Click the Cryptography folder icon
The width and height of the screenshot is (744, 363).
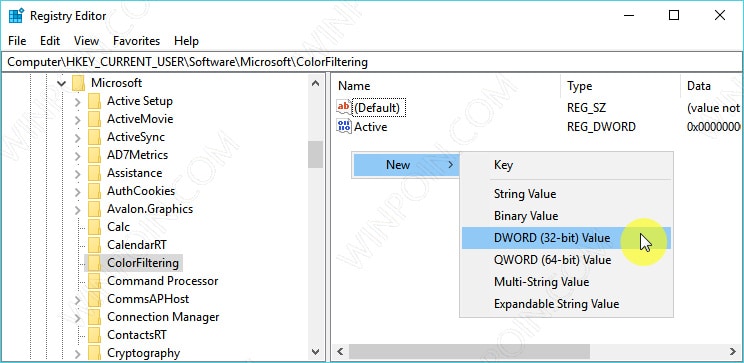point(94,353)
